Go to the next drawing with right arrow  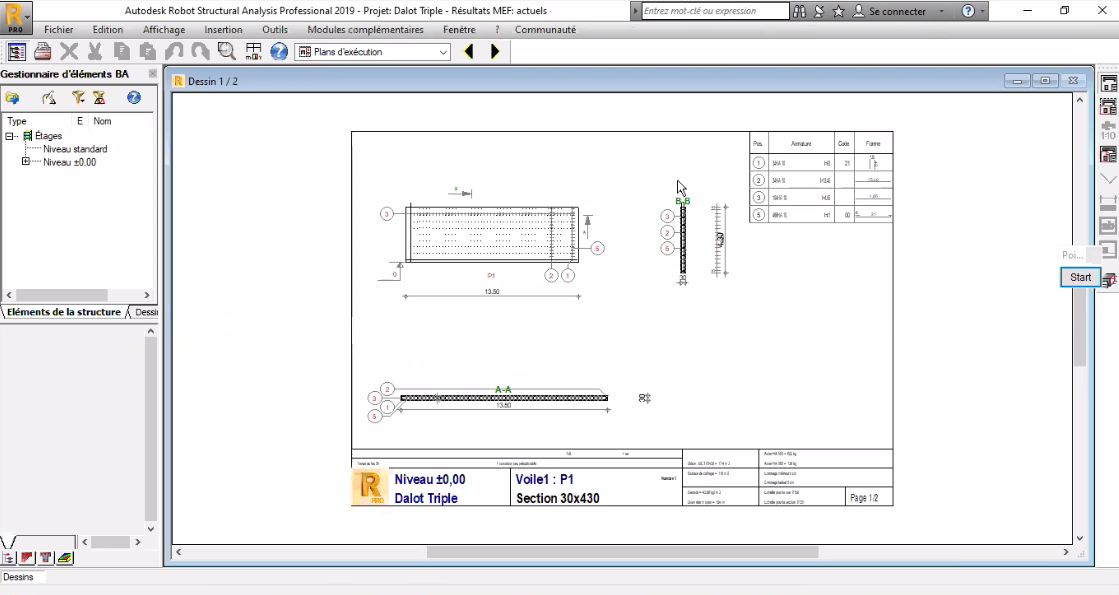(x=494, y=51)
